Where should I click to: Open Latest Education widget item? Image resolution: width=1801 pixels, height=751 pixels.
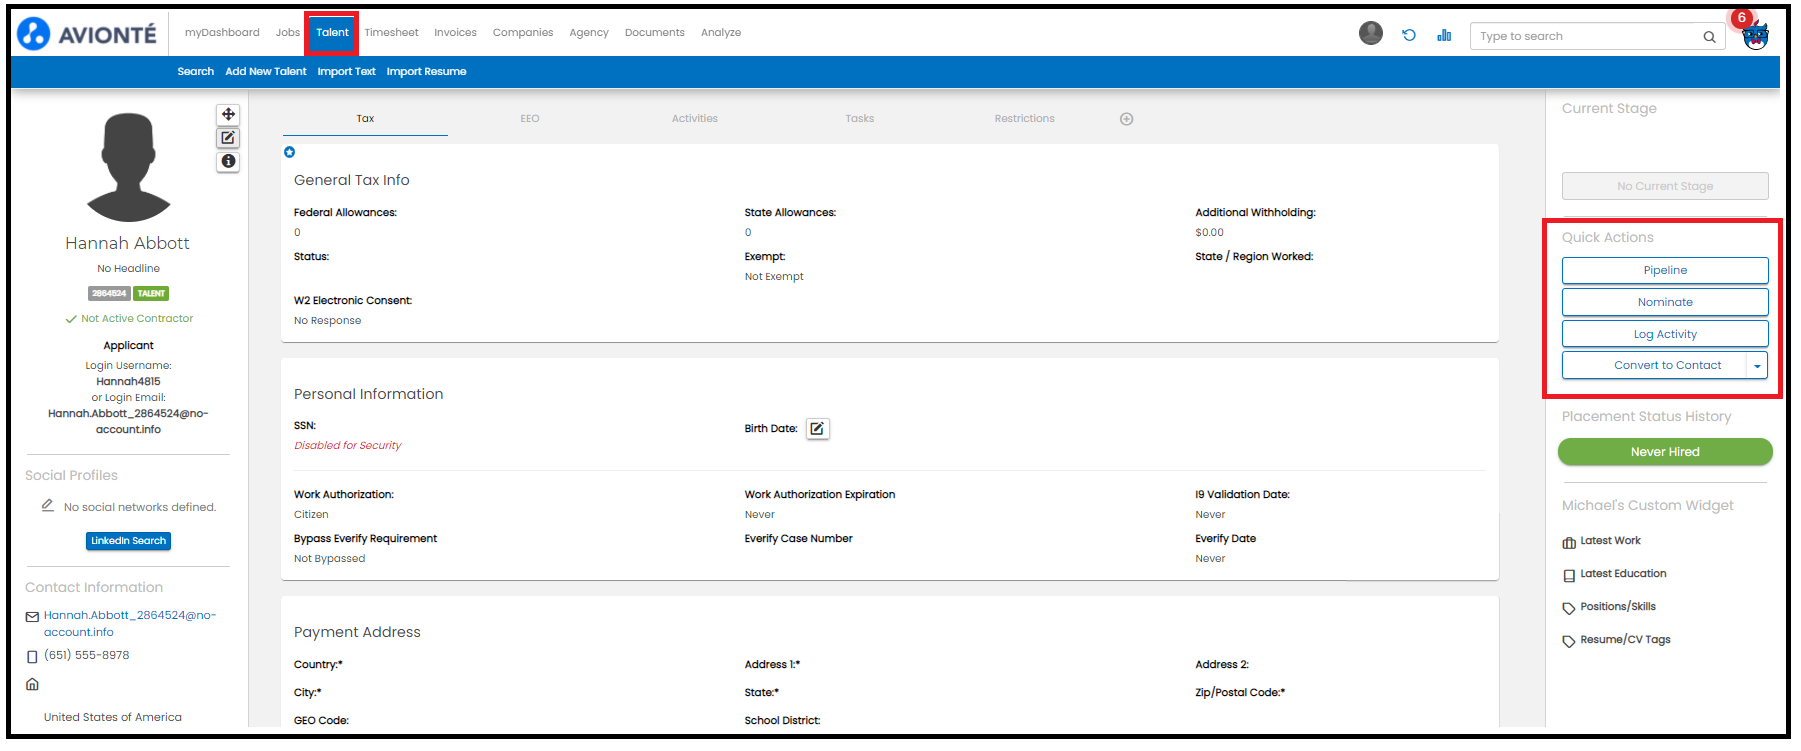click(x=1623, y=574)
